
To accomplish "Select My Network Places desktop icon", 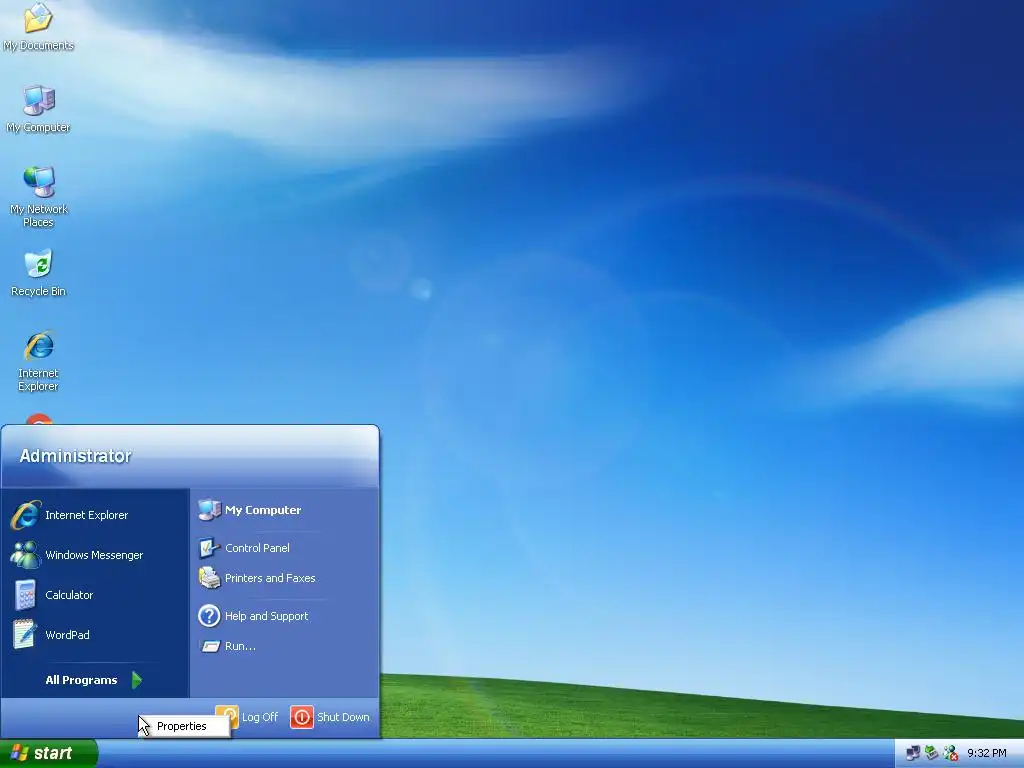I will point(39,197).
